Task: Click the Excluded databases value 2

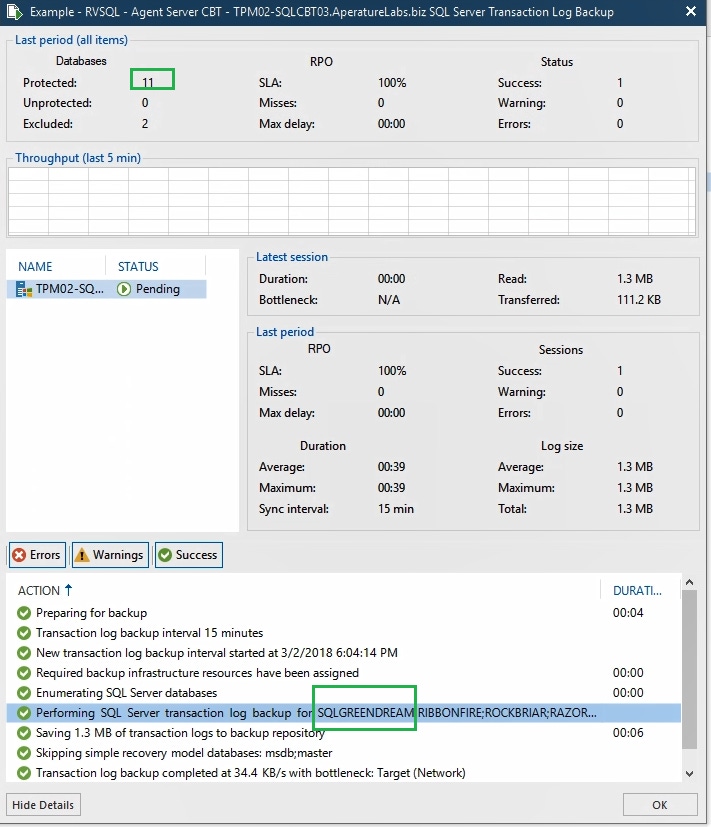Action: tap(145, 124)
